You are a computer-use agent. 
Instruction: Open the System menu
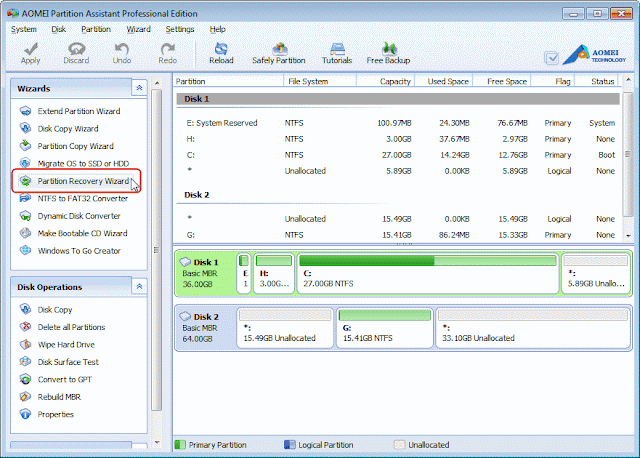tap(24, 29)
